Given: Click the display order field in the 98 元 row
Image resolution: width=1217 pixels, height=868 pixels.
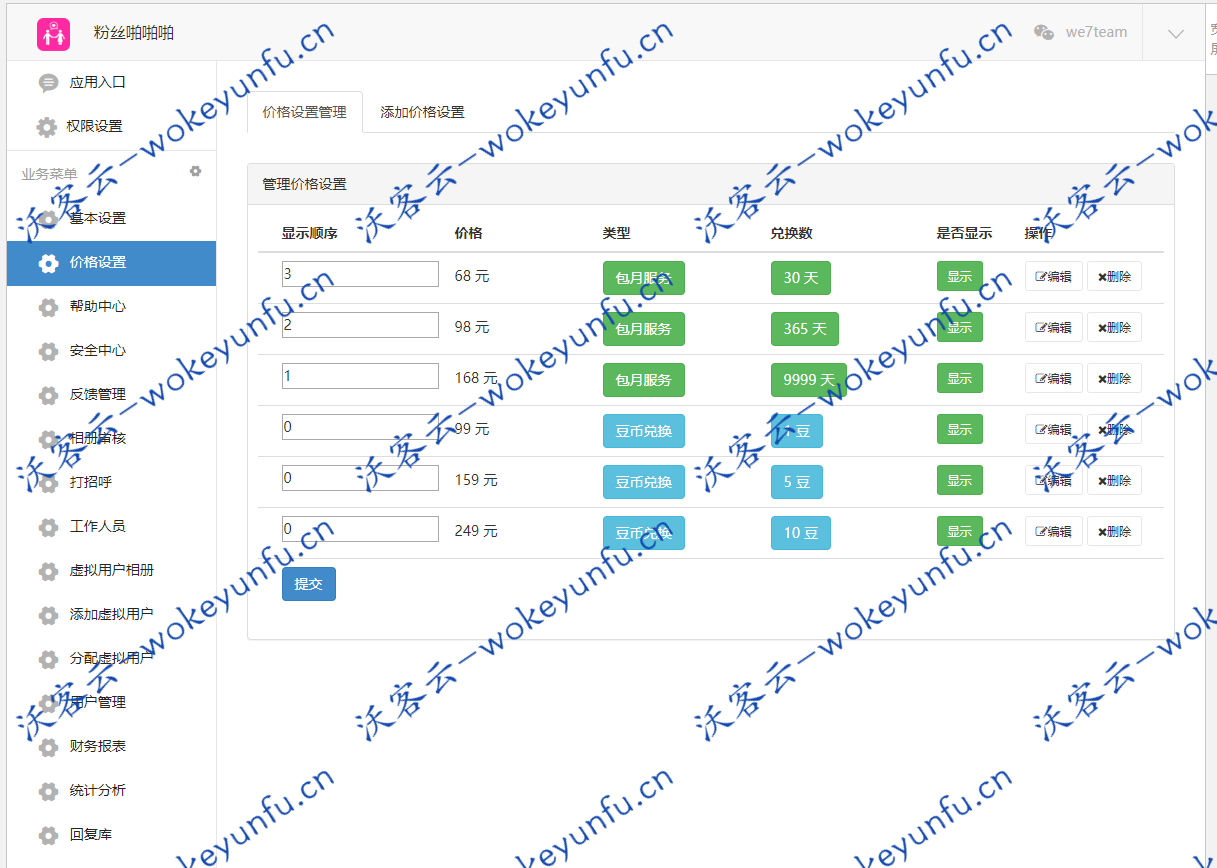Looking at the screenshot, I should (x=360, y=325).
